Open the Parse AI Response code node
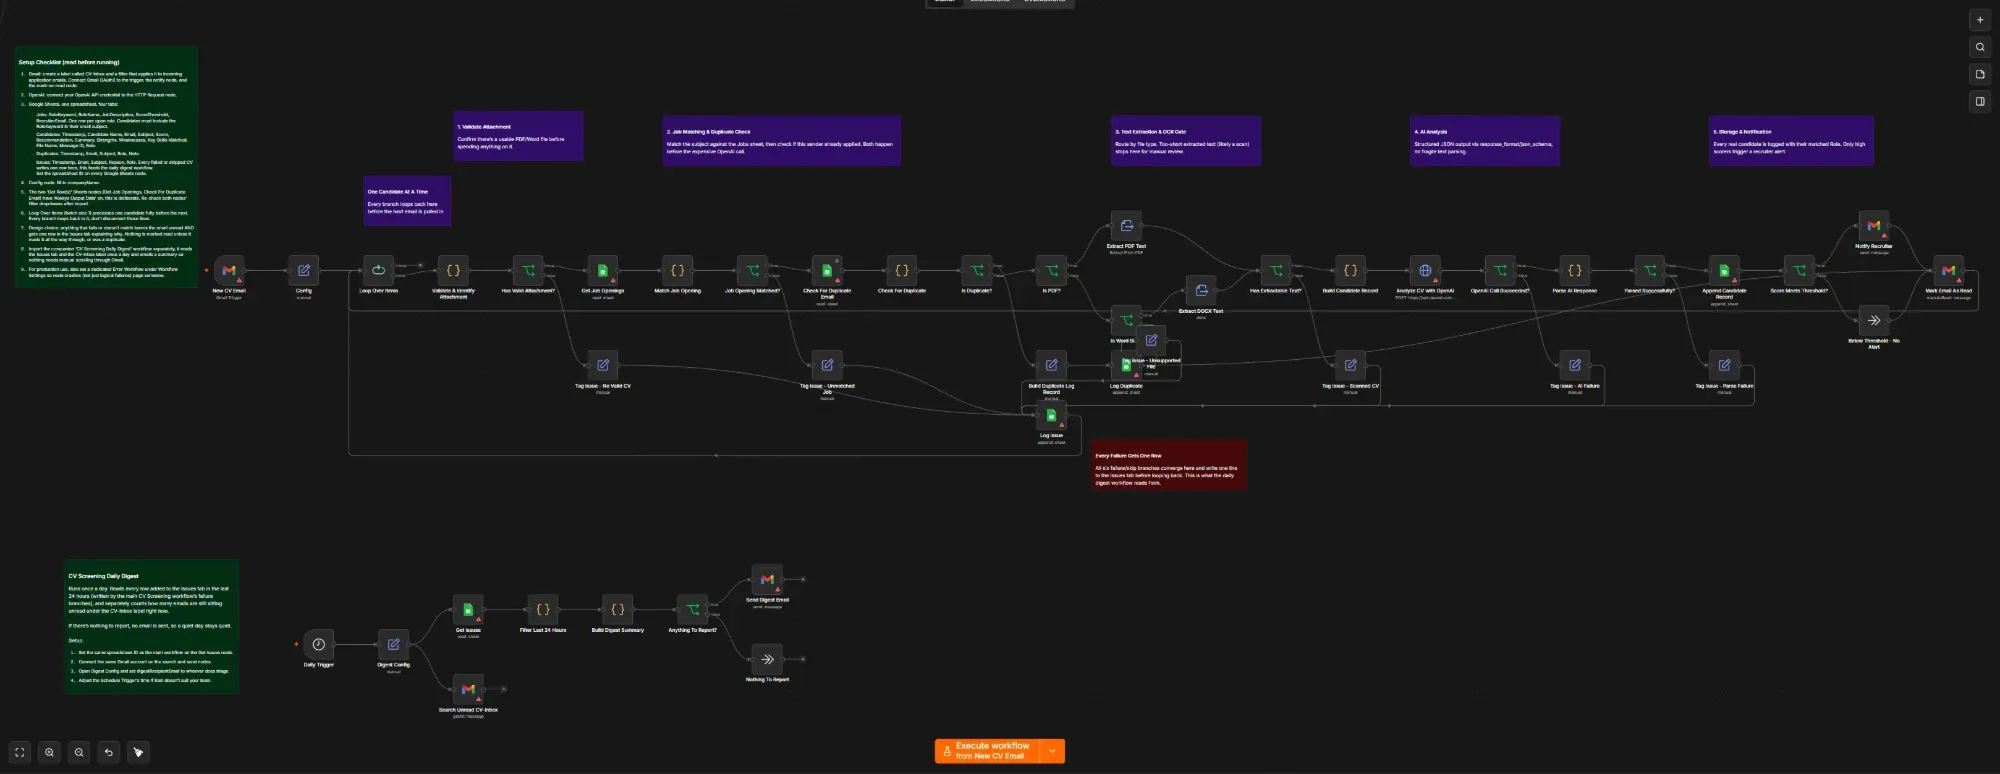Screen dimensions: 2000x774 tap(1575, 270)
